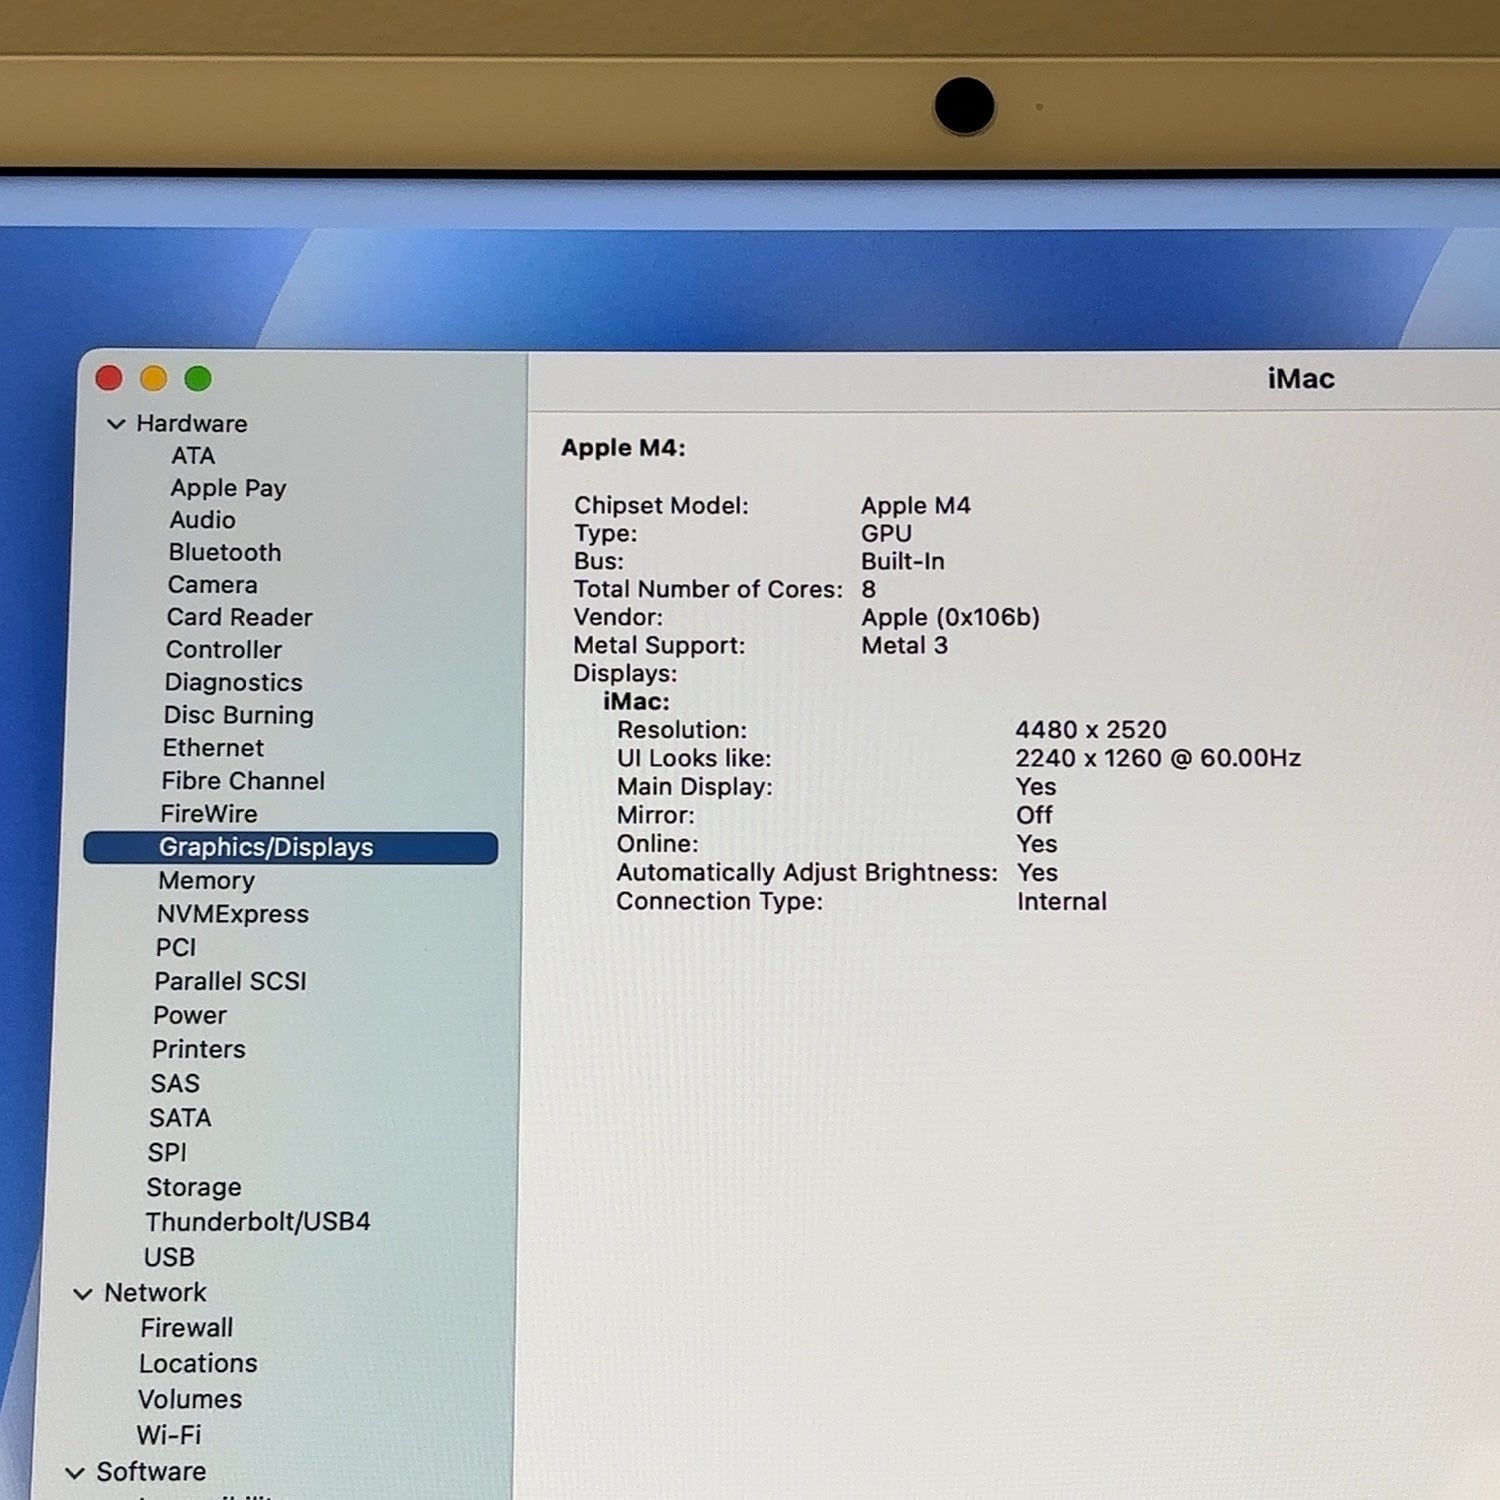Collapse the Network section chevron
This screenshot has width=1500, height=1500.
click(x=83, y=1293)
